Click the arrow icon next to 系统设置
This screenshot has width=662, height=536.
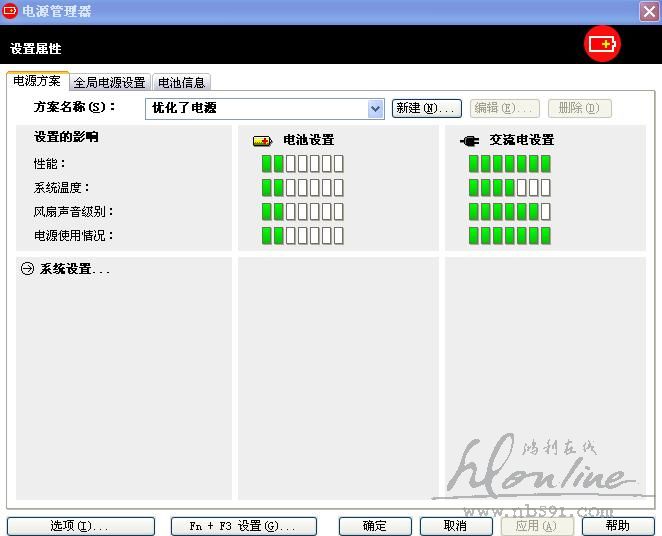[x=27, y=268]
